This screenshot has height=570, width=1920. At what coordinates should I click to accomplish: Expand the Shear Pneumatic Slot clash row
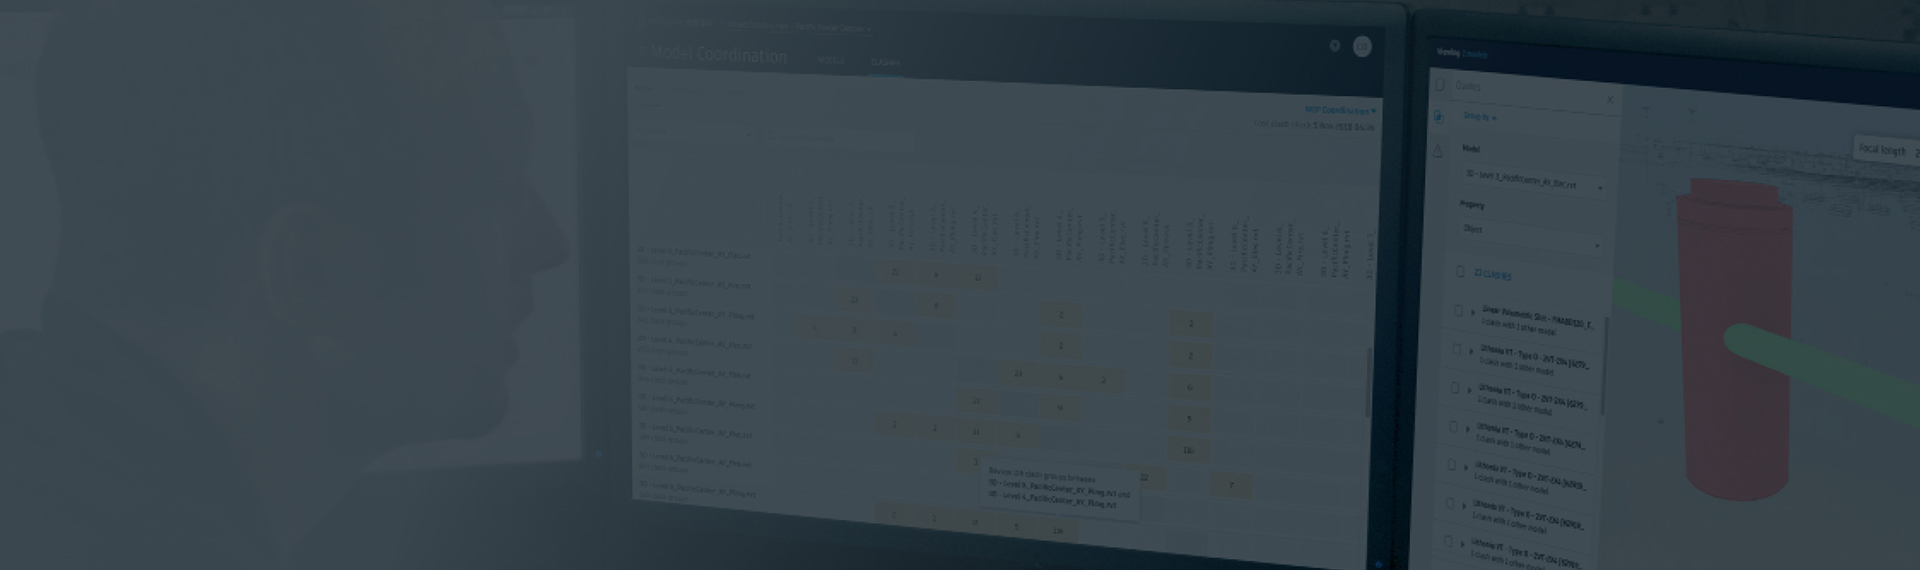coord(1472,313)
